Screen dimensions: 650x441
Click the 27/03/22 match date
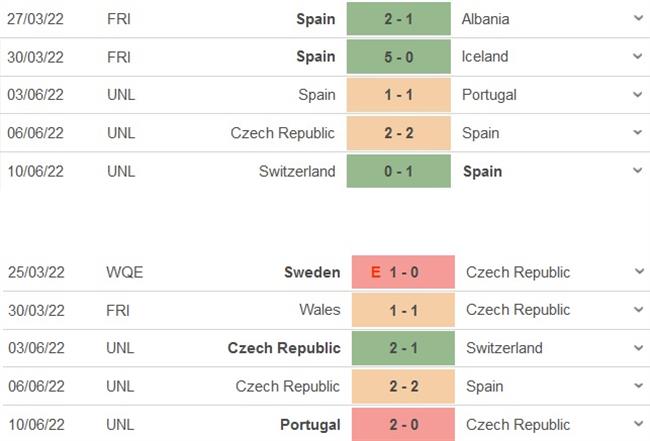(35, 19)
